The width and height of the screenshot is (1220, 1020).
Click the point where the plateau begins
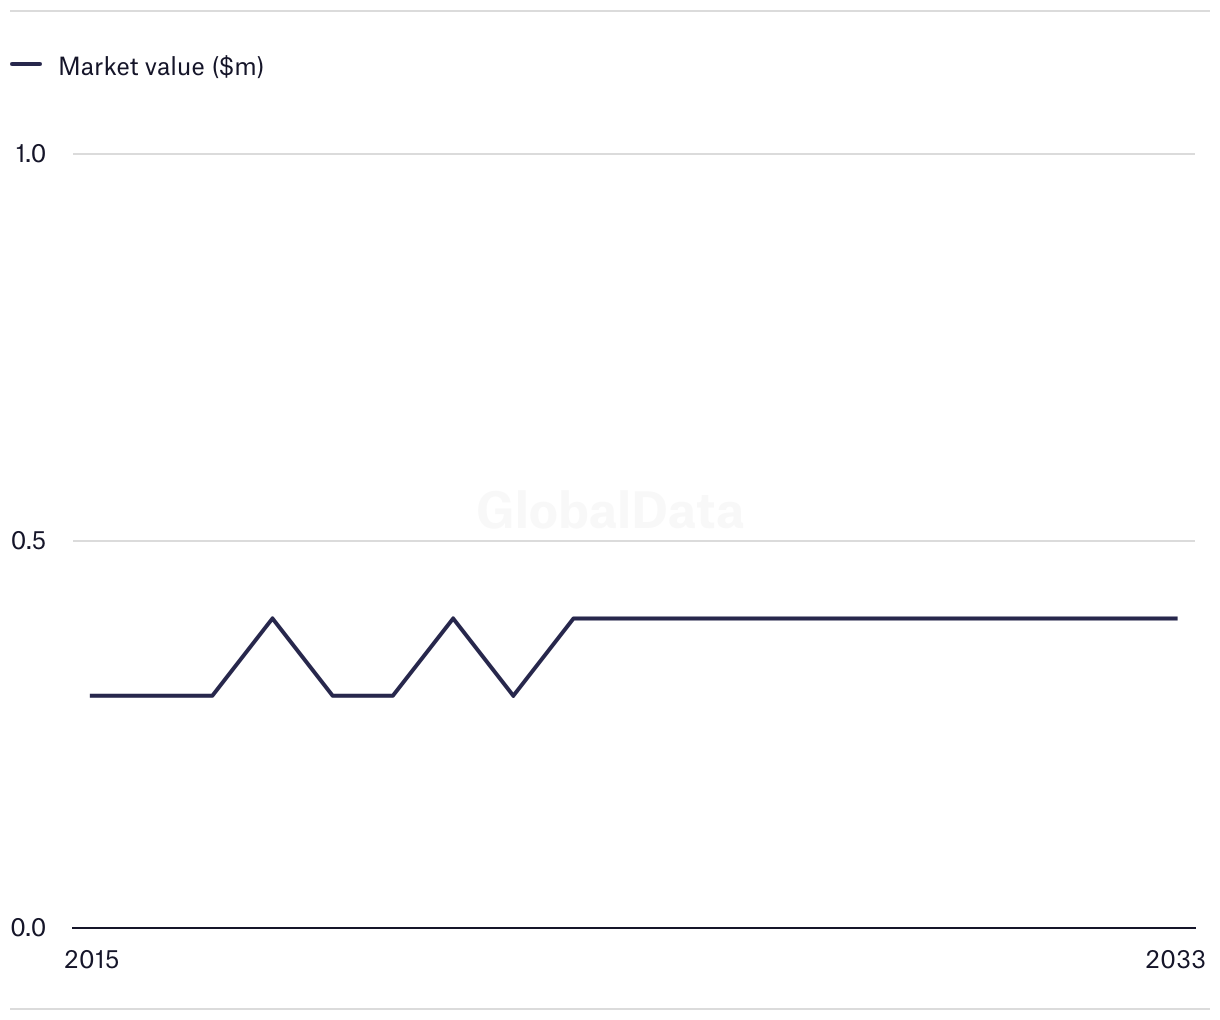pos(573,618)
